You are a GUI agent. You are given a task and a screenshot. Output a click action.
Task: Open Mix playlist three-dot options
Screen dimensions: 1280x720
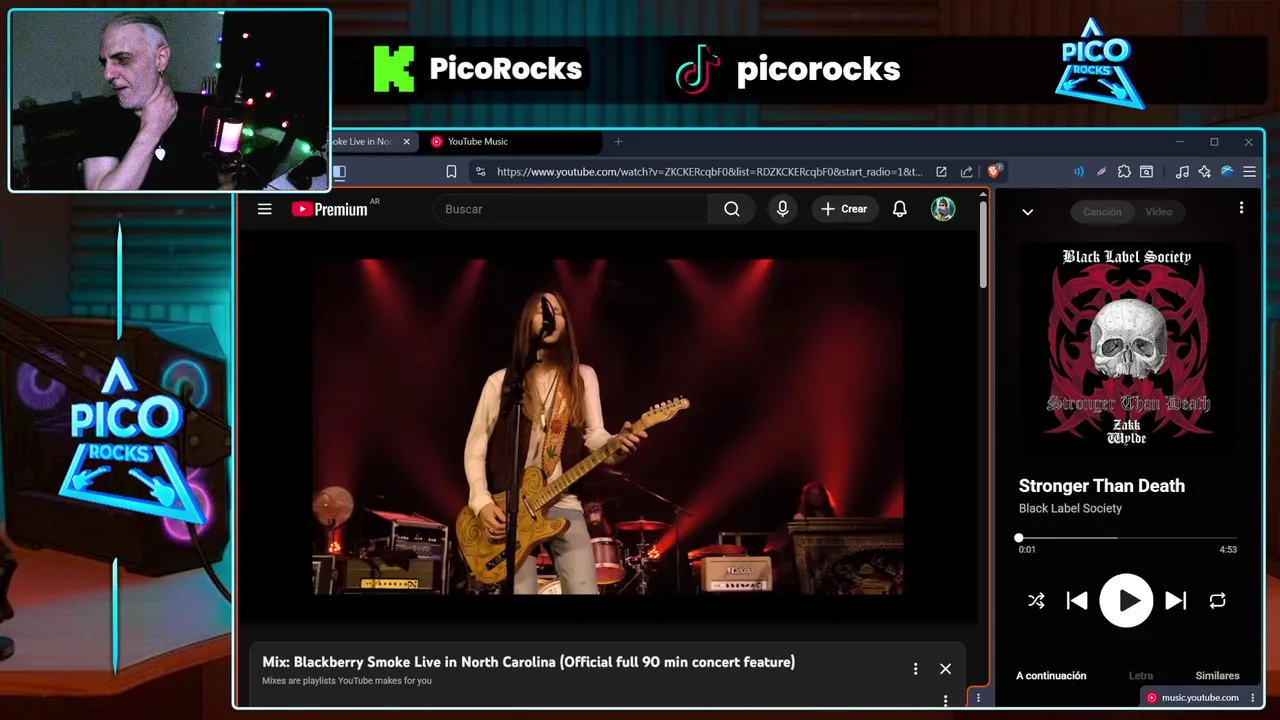[915, 669]
